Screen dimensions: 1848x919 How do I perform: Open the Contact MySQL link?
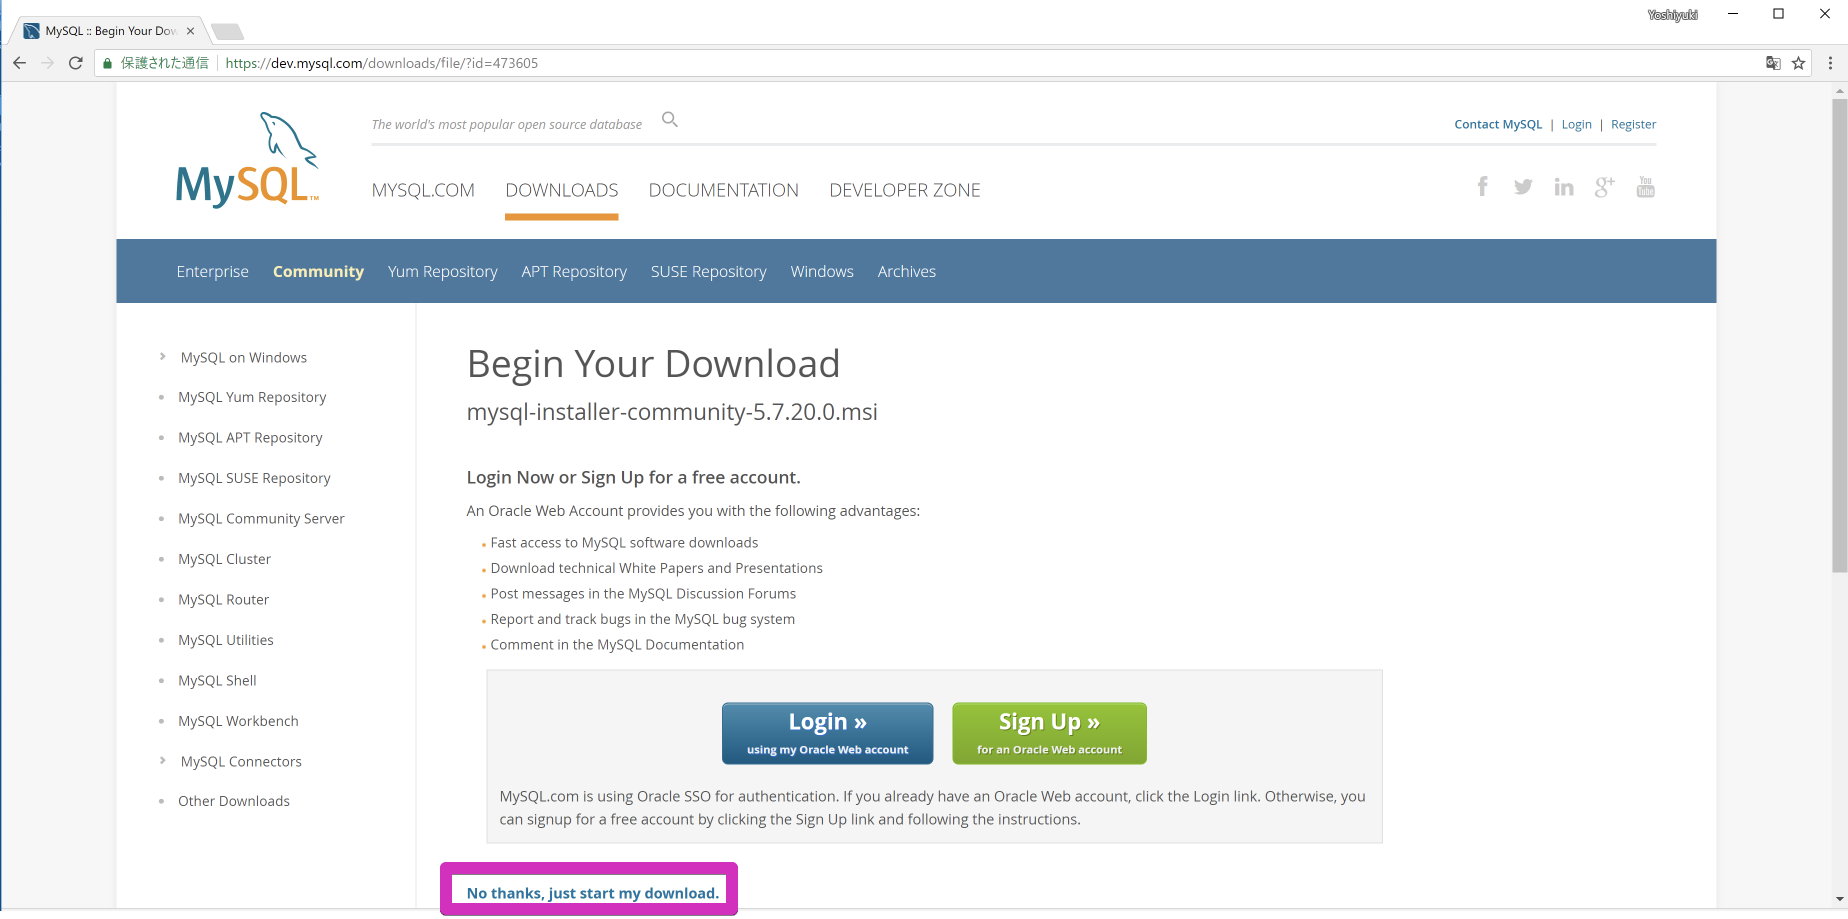click(x=1498, y=124)
